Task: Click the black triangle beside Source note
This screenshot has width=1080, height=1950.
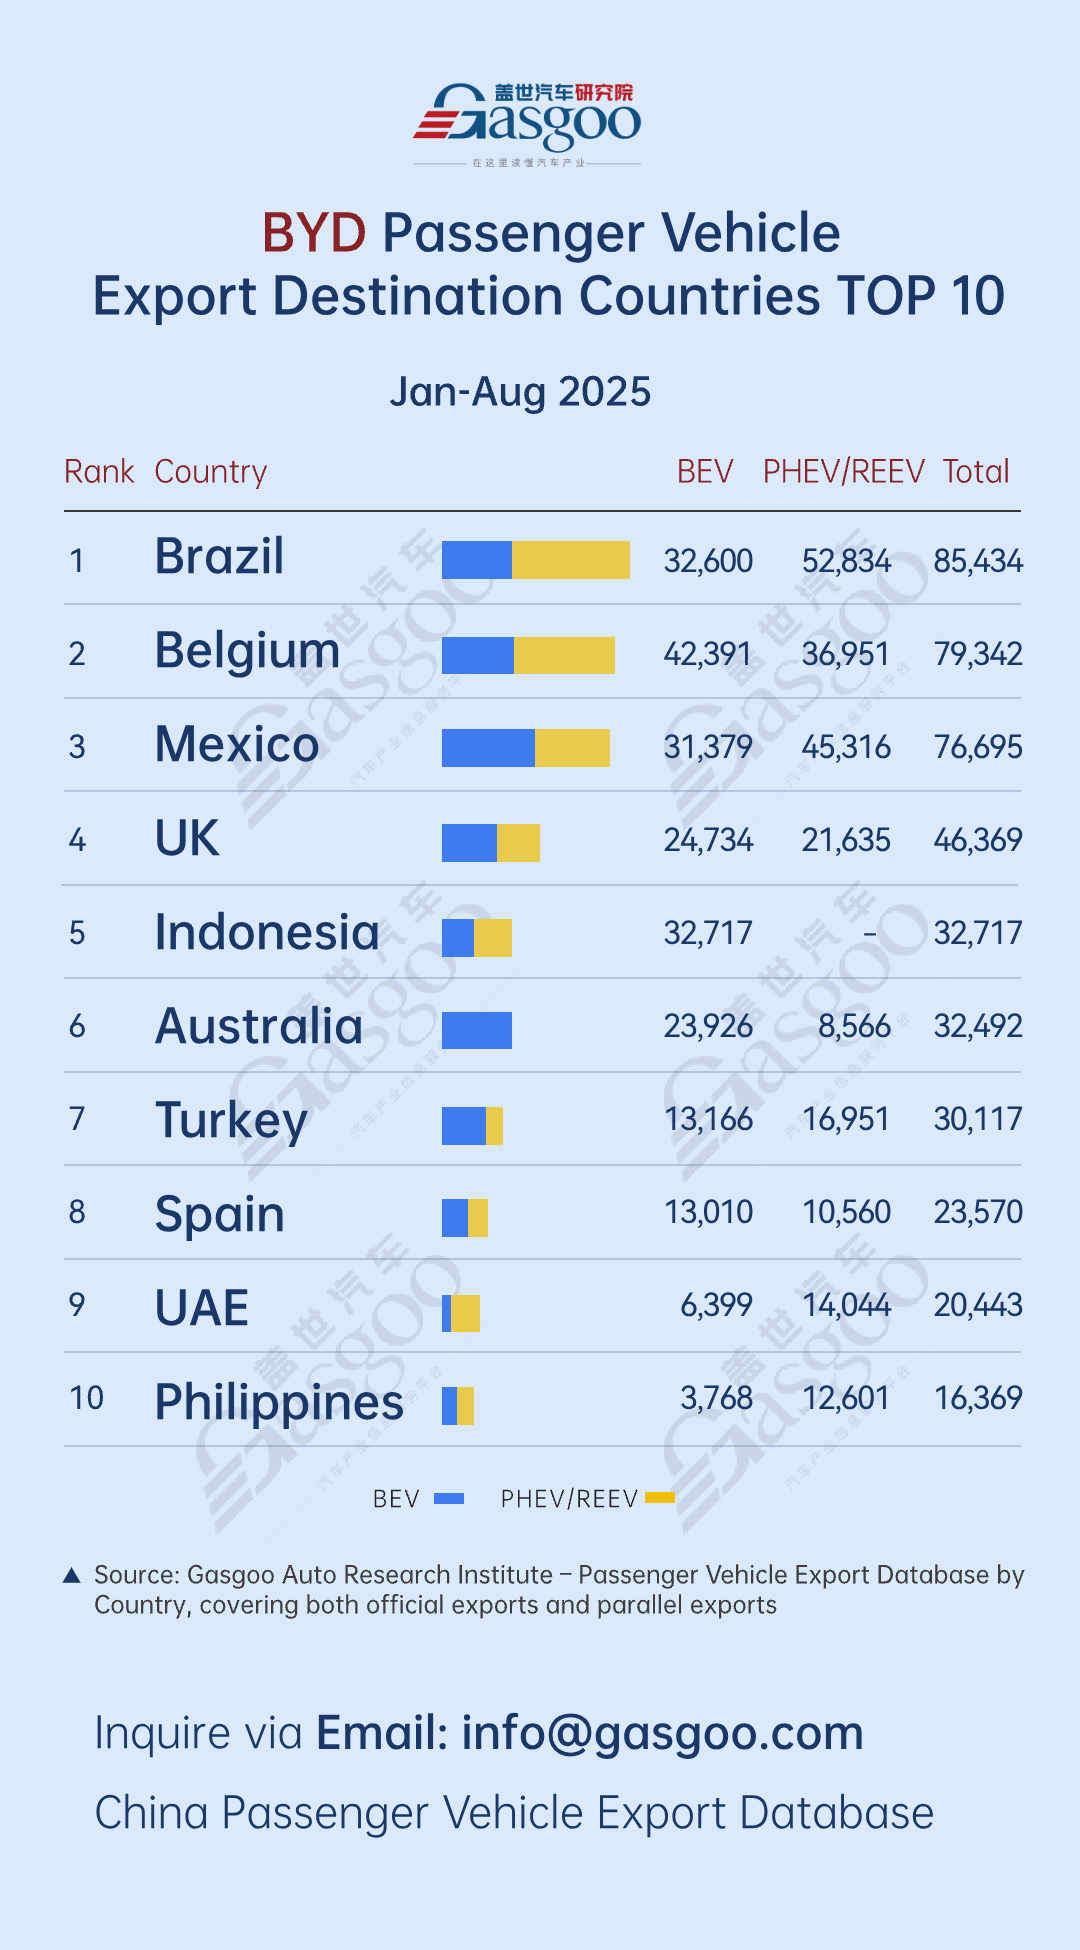Action: pos(72,1576)
